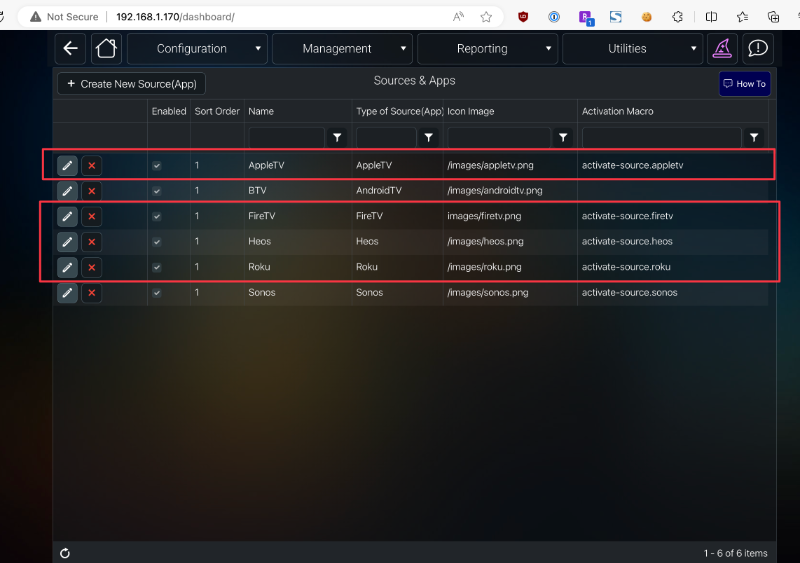Sort by the Enabled column header
The image size is (800, 563).
click(169, 111)
